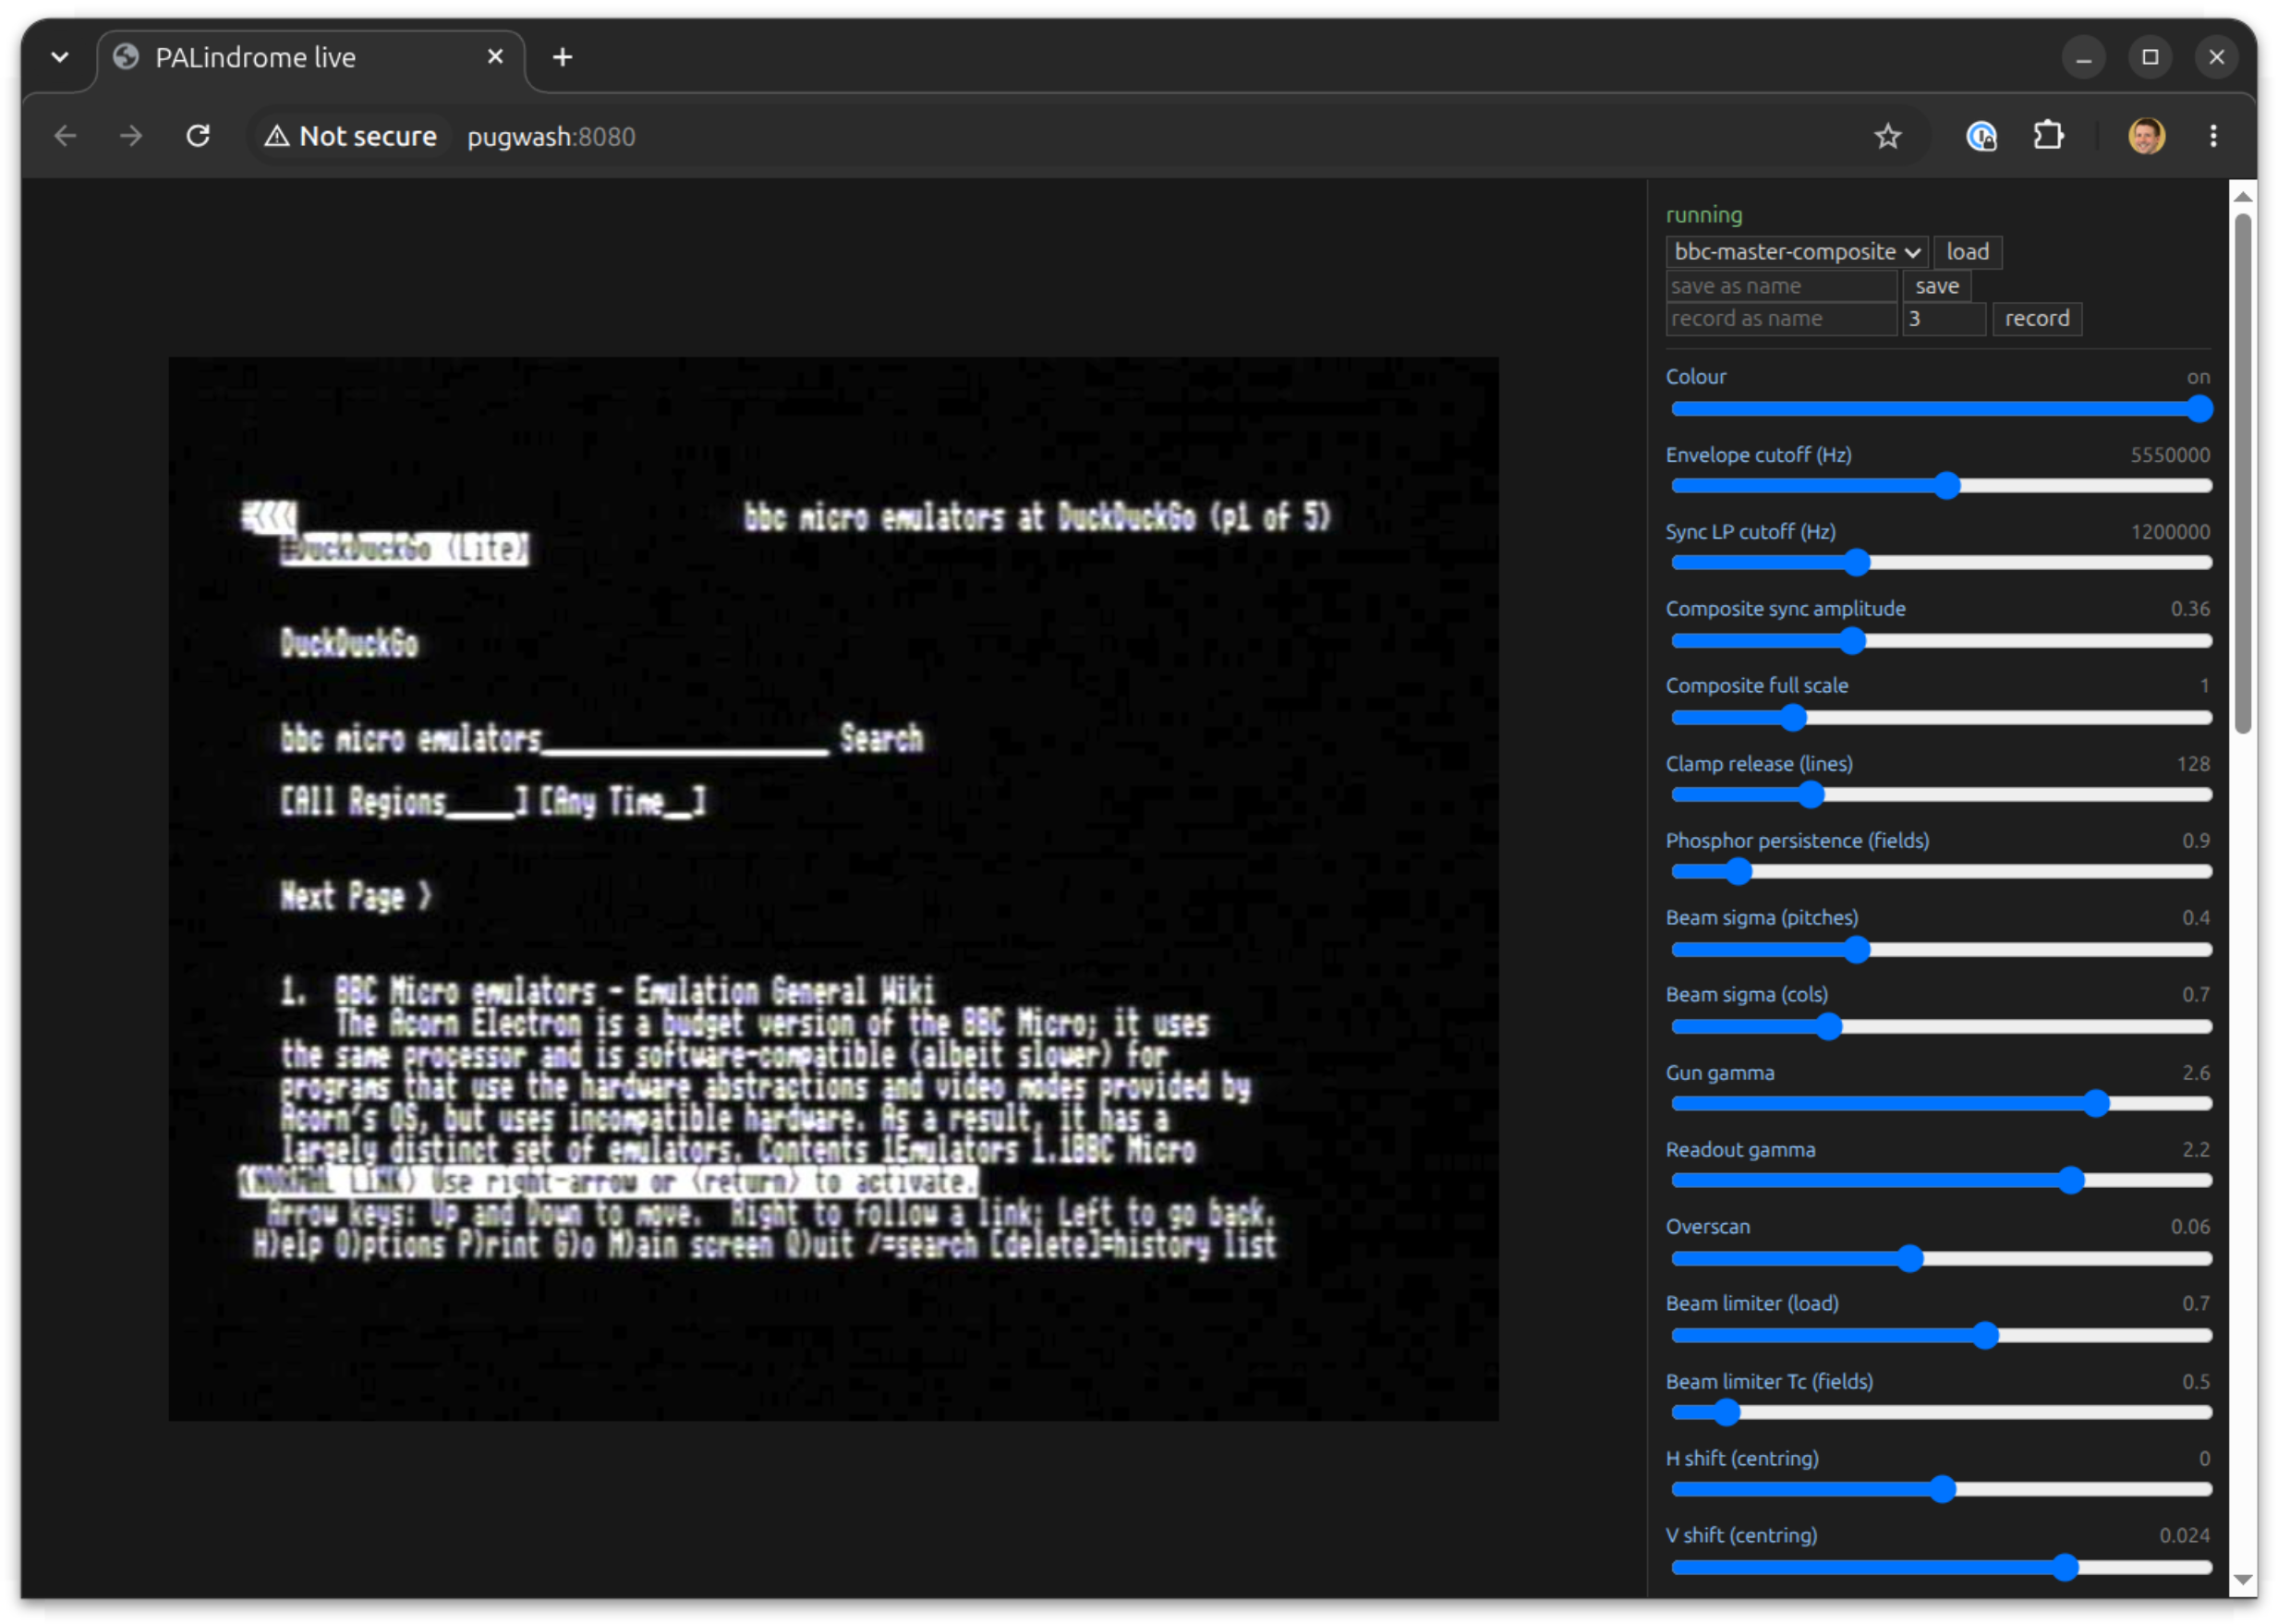Viewport: 2278px width, 1624px height.
Task: Click the 'bbc micro emulators' query text on CRT
Action: click(x=410, y=740)
